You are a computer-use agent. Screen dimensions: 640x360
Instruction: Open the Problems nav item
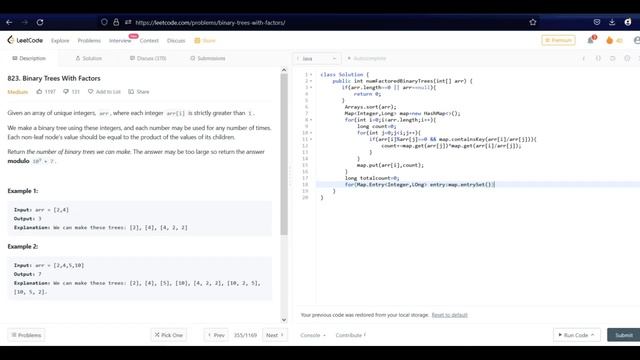click(x=89, y=40)
